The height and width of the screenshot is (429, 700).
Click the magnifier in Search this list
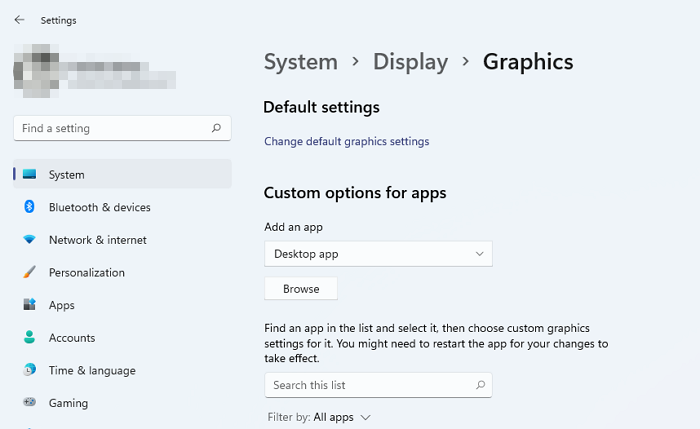pyautogui.click(x=480, y=385)
